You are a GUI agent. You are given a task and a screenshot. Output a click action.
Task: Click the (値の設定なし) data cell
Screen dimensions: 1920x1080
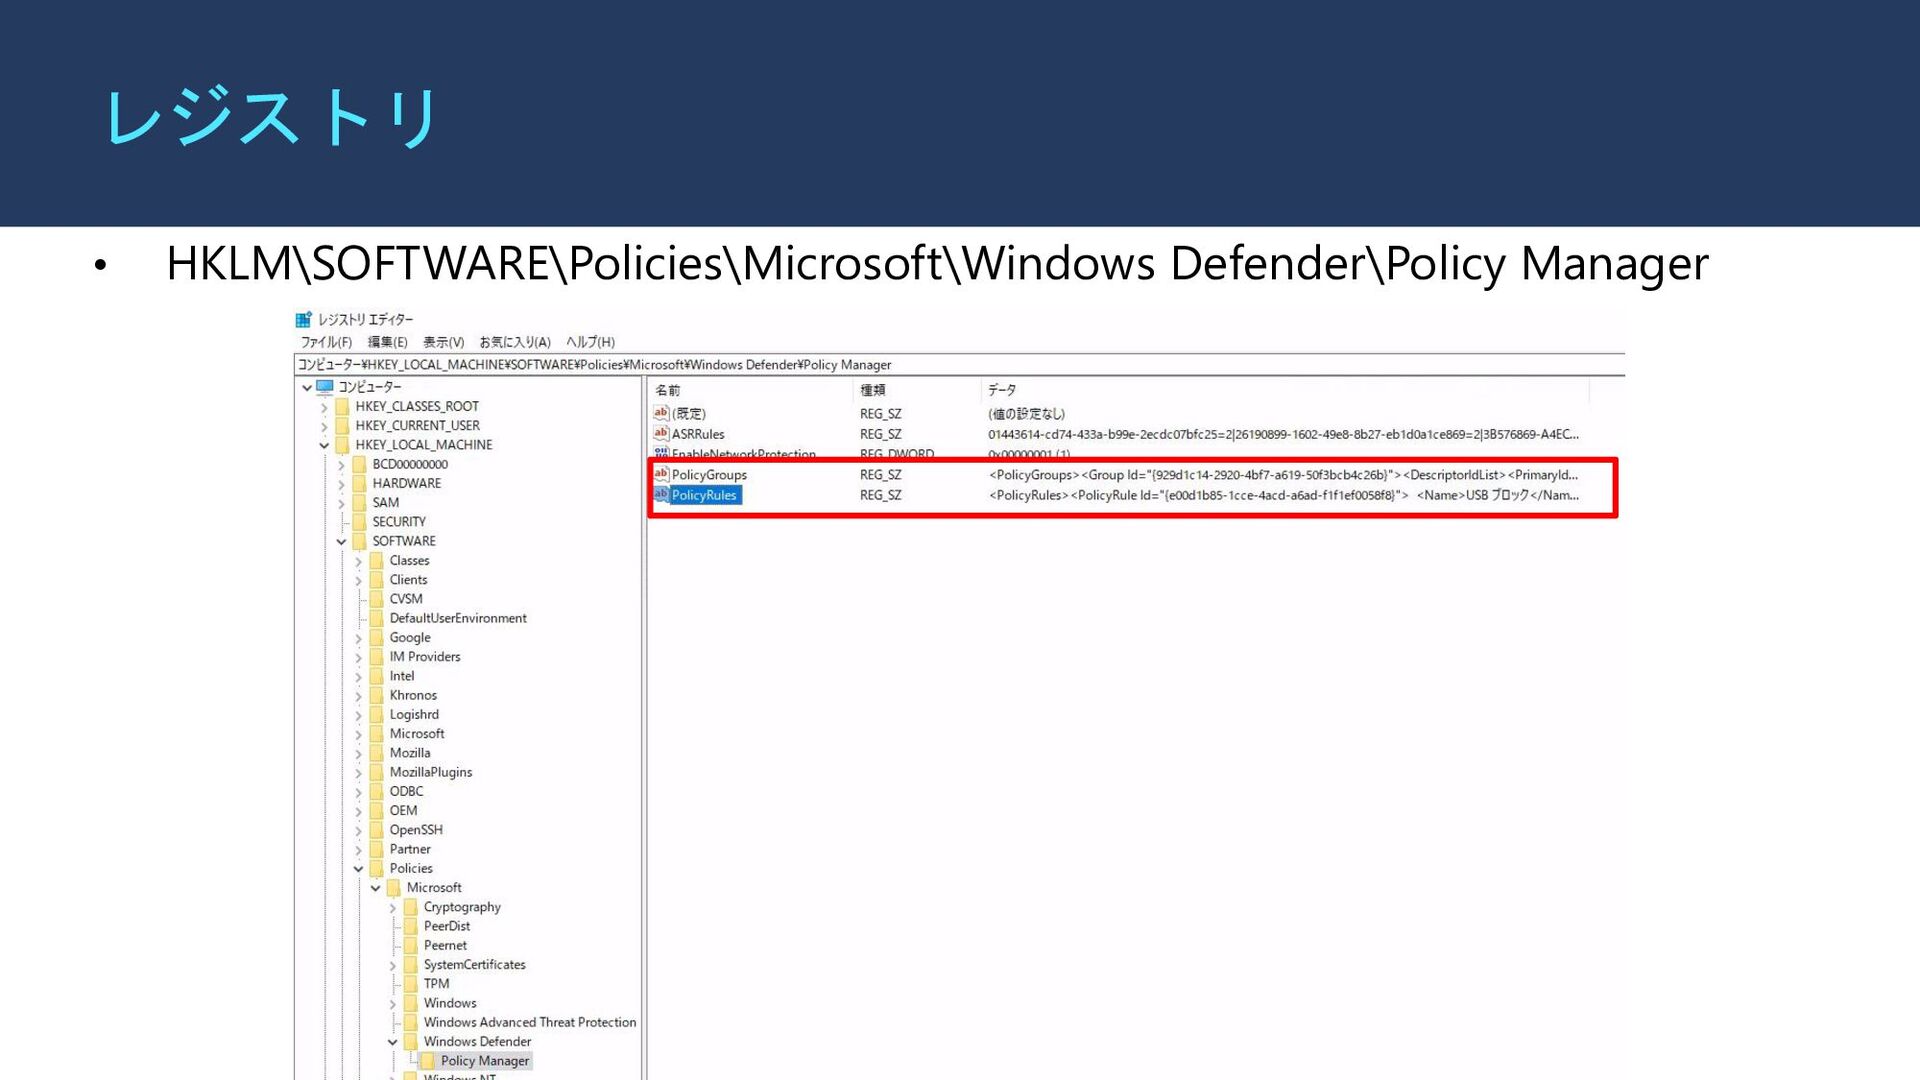point(1026,414)
